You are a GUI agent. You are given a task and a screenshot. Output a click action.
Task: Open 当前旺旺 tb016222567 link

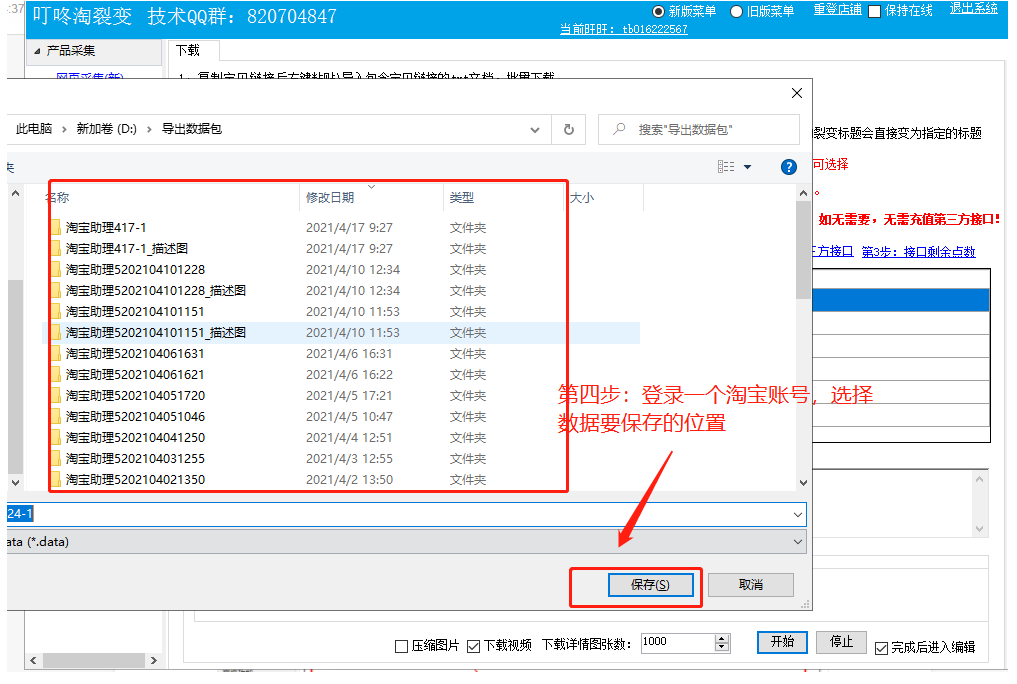click(x=624, y=29)
